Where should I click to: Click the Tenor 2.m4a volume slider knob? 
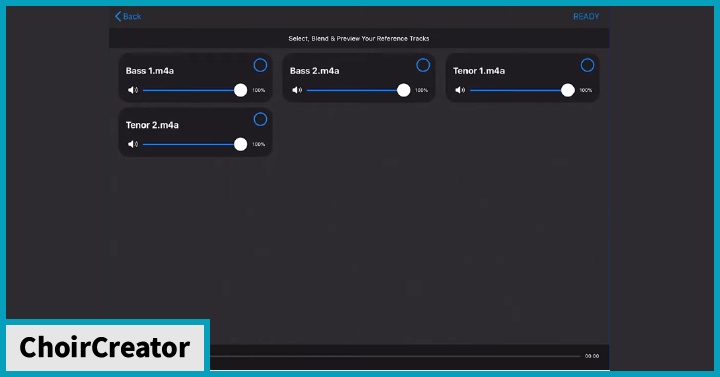pos(240,144)
